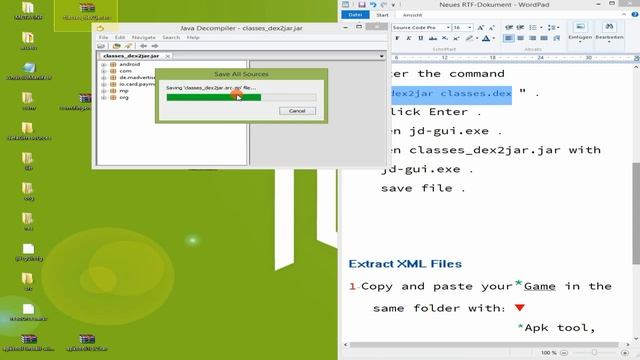Viewport: 640px width, 360px height.
Task: Click the WordPad zoom slider
Action: coord(594,353)
